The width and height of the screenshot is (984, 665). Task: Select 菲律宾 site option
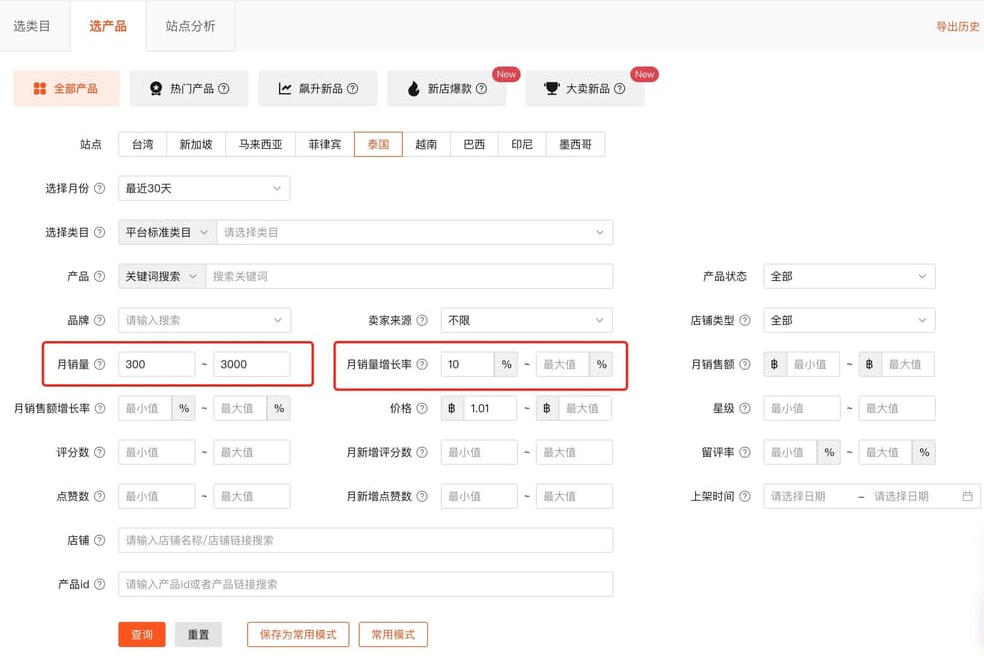(324, 144)
